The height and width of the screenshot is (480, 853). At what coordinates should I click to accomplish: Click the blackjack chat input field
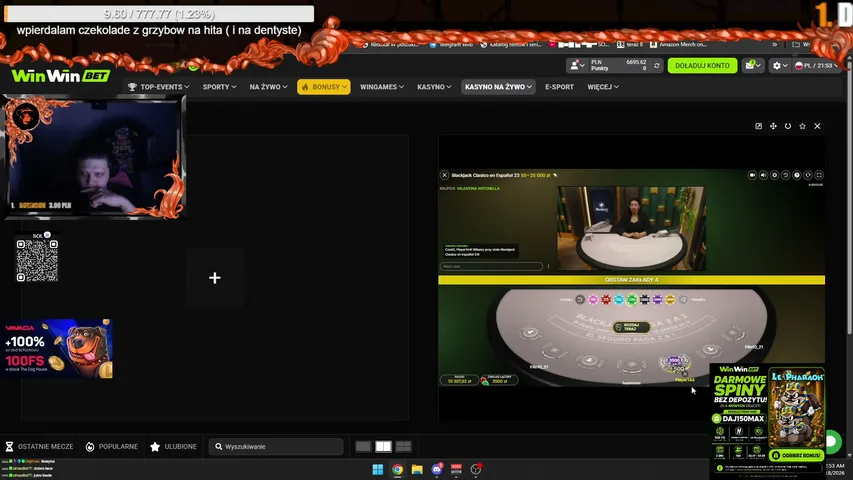491,266
